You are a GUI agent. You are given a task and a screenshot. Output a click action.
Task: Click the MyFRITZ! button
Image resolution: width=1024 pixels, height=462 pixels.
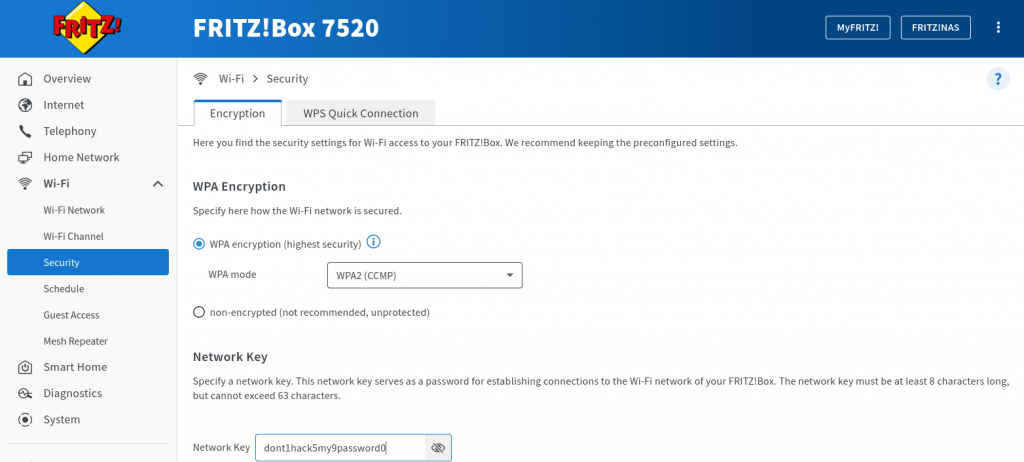[858, 27]
